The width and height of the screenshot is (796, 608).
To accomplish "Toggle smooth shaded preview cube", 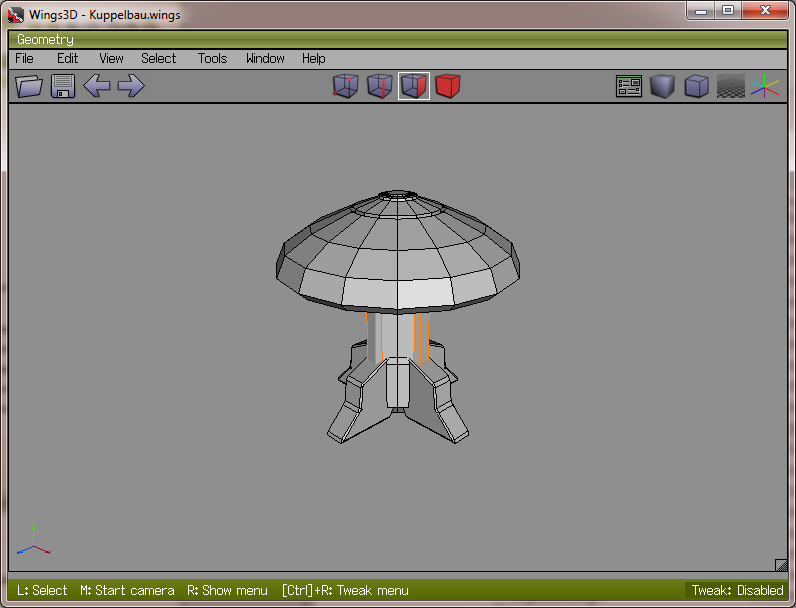I will pyautogui.click(x=662, y=87).
